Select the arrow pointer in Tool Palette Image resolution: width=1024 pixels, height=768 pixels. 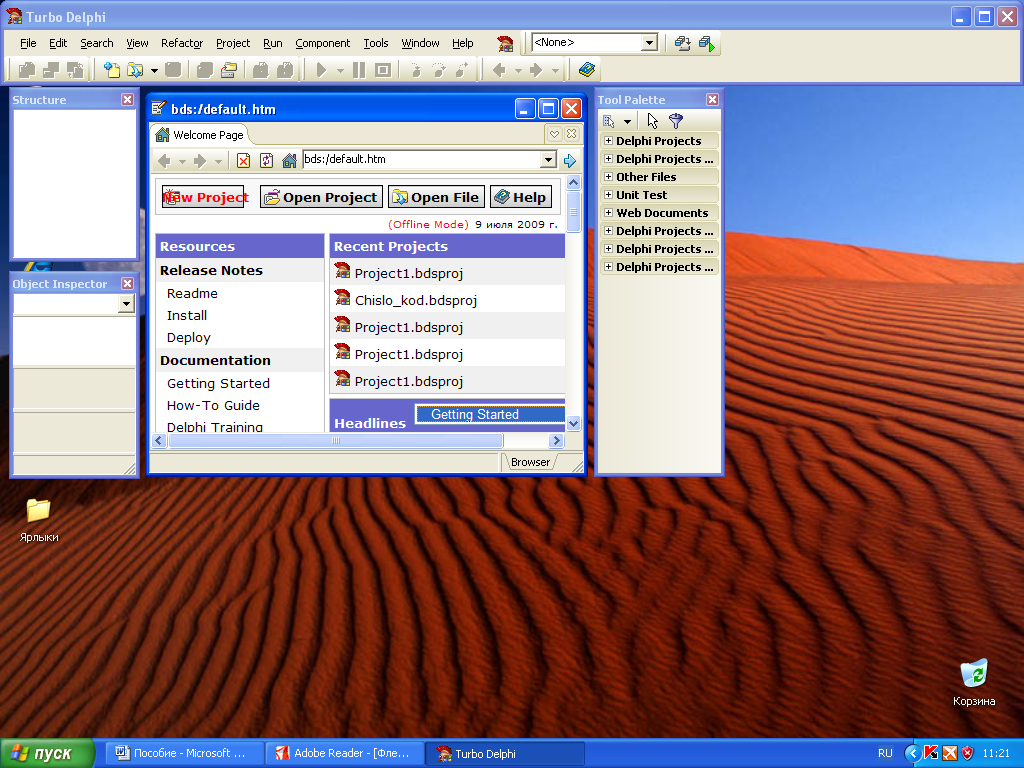653,121
